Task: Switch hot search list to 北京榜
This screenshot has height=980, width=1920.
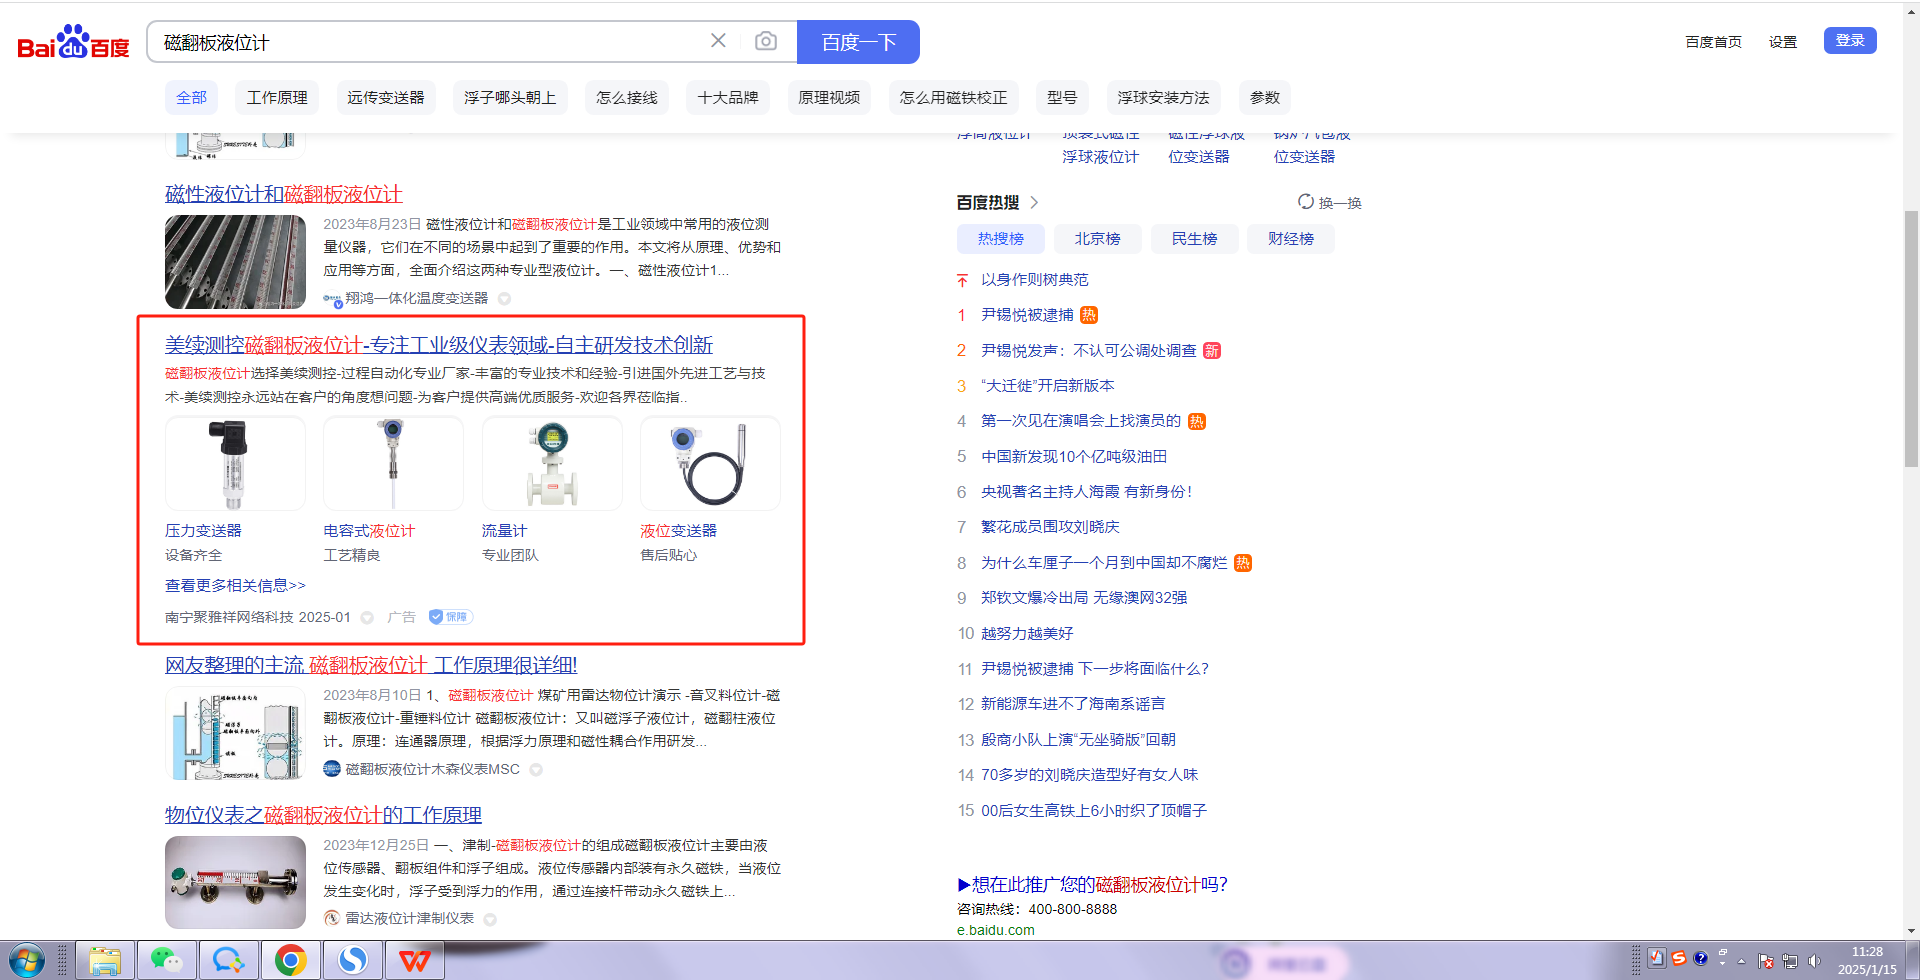Action: (1097, 239)
